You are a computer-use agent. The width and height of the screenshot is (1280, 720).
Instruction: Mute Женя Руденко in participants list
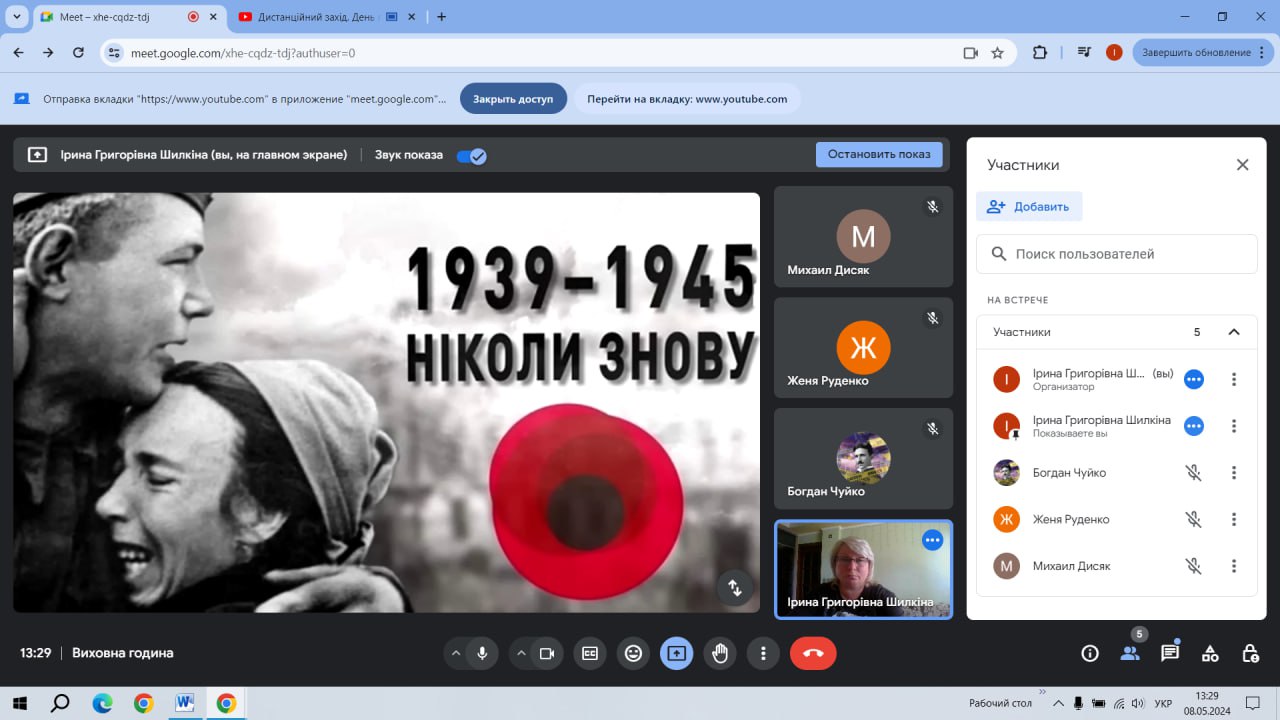pyautogui.click(x=1193, y=519)
